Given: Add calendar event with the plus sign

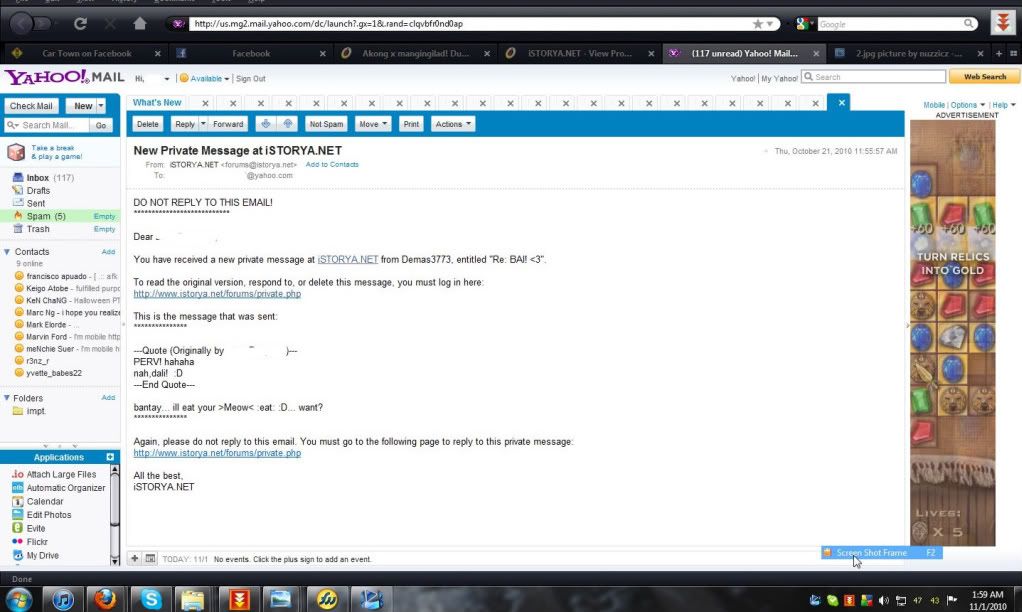Looking at the screenshot, I should click(134, 559).
